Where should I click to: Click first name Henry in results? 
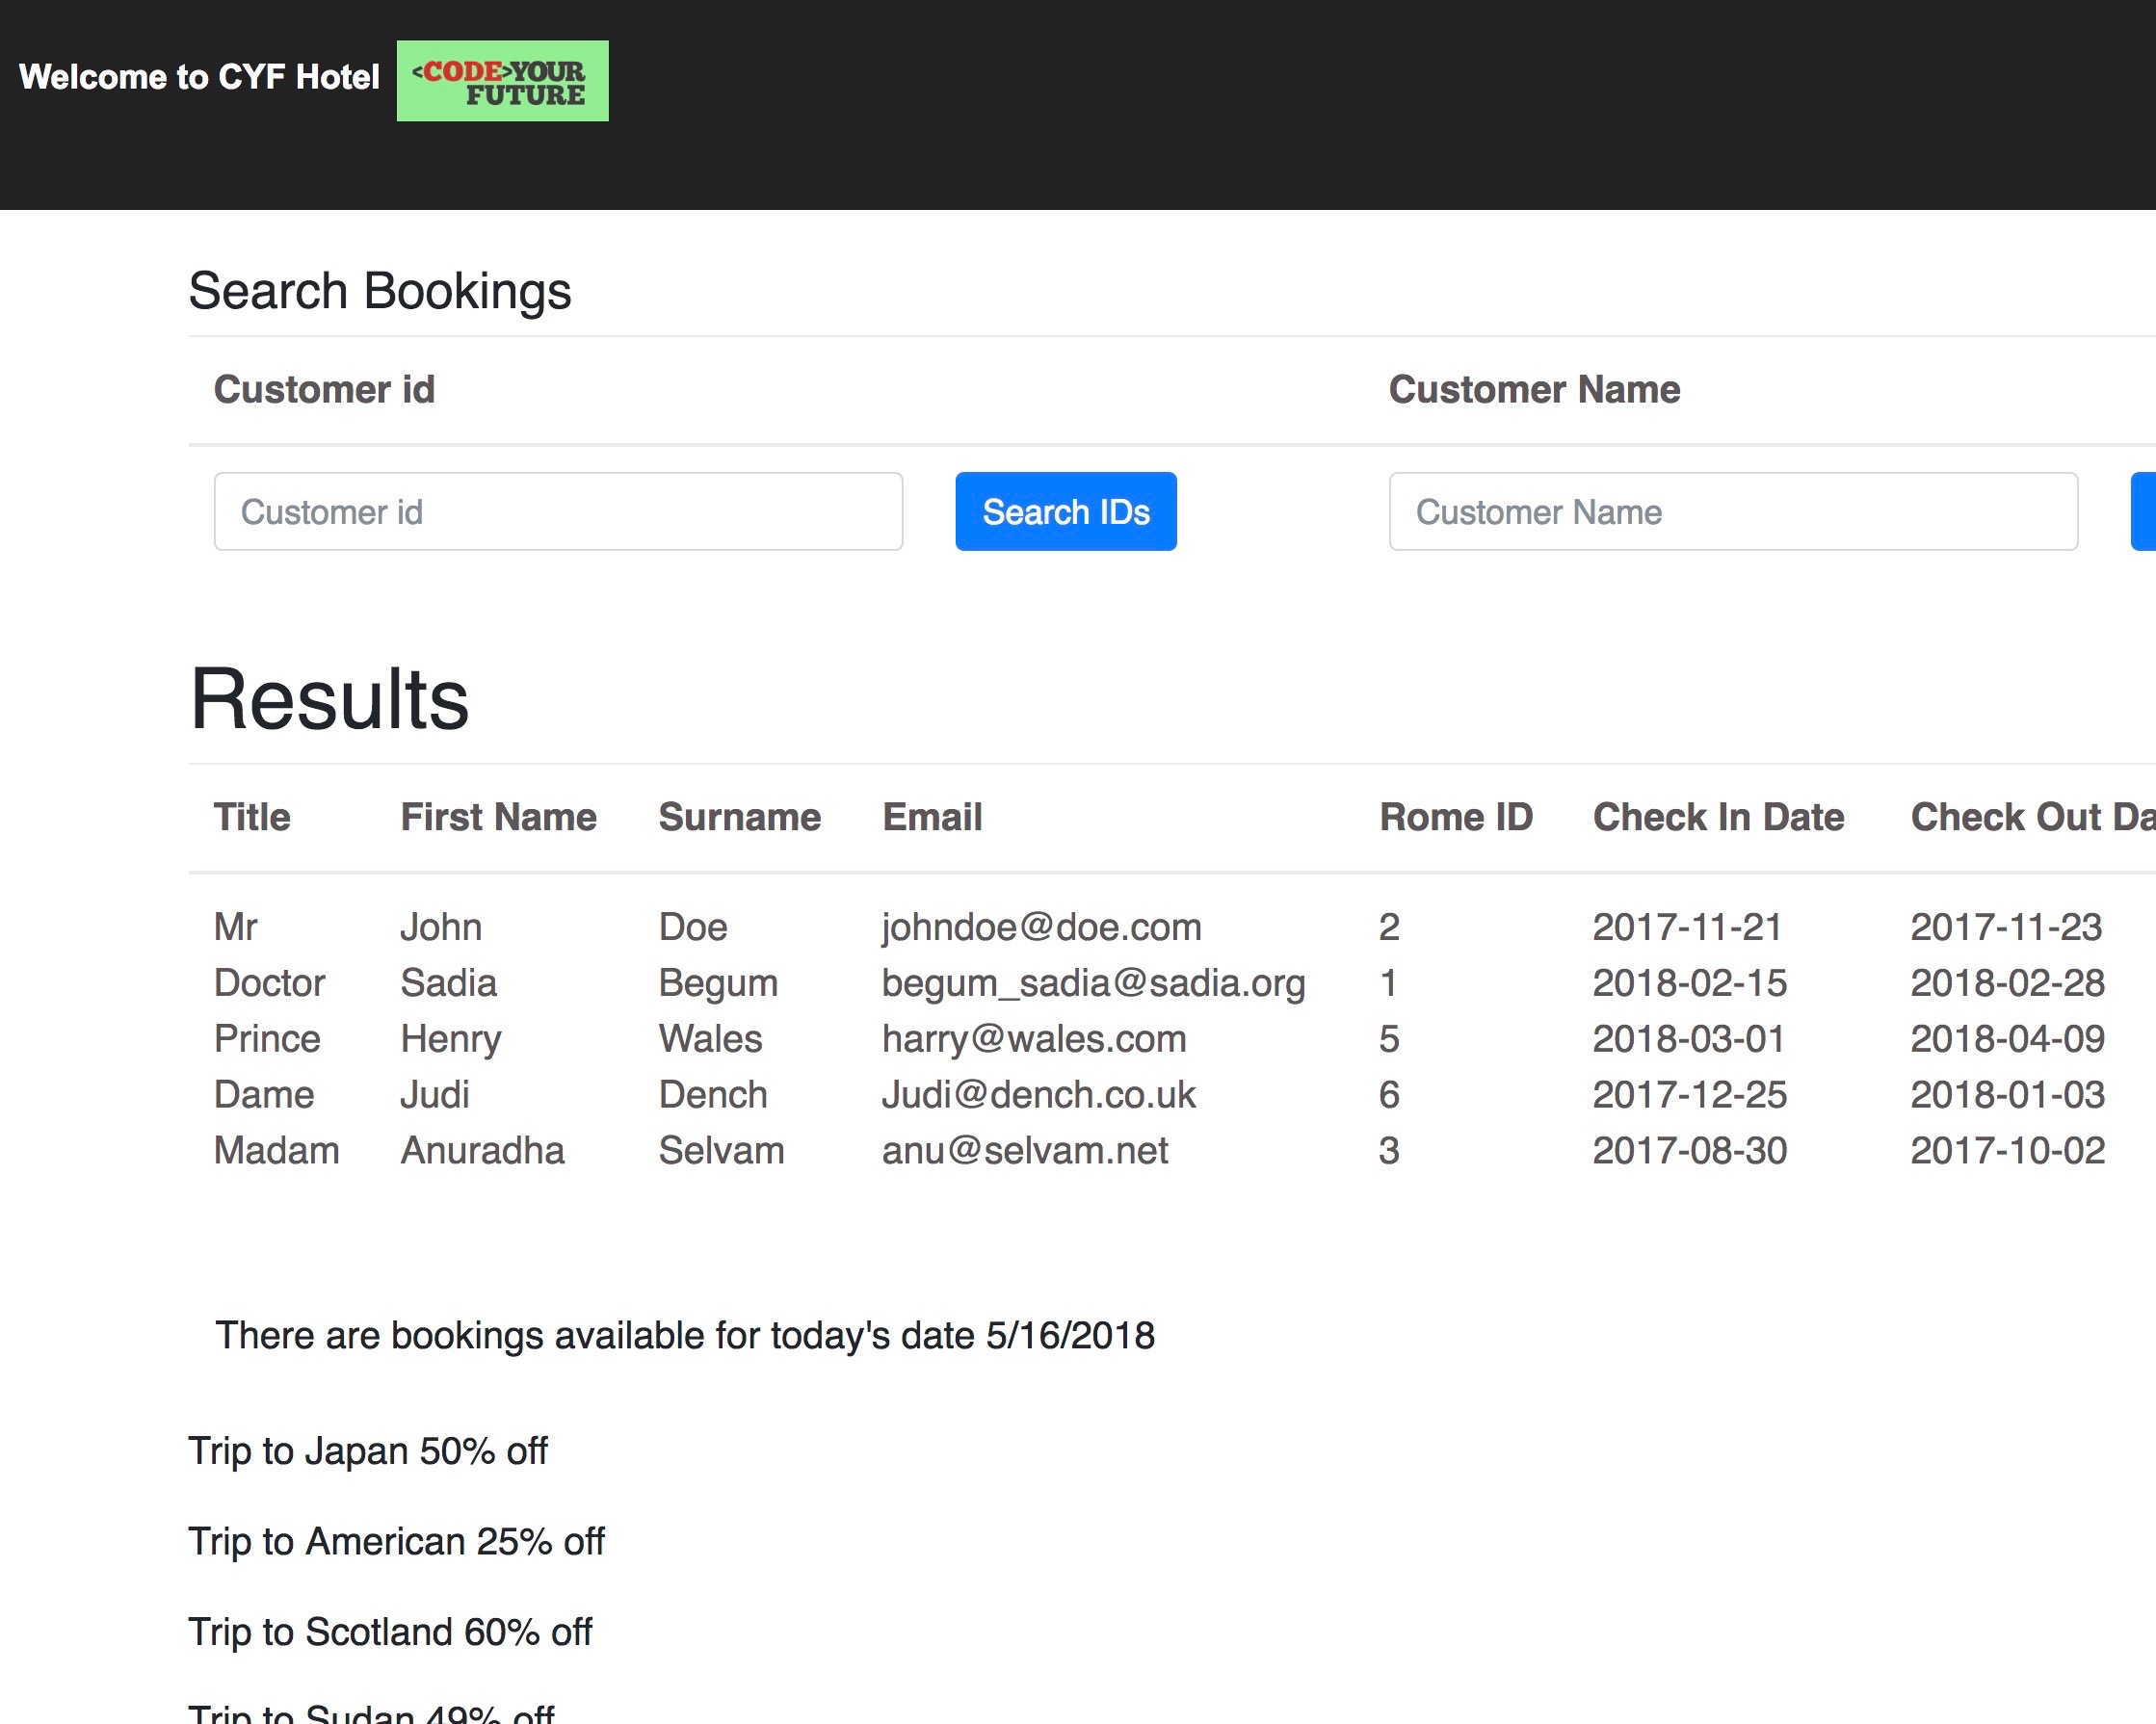(450, 1039)
